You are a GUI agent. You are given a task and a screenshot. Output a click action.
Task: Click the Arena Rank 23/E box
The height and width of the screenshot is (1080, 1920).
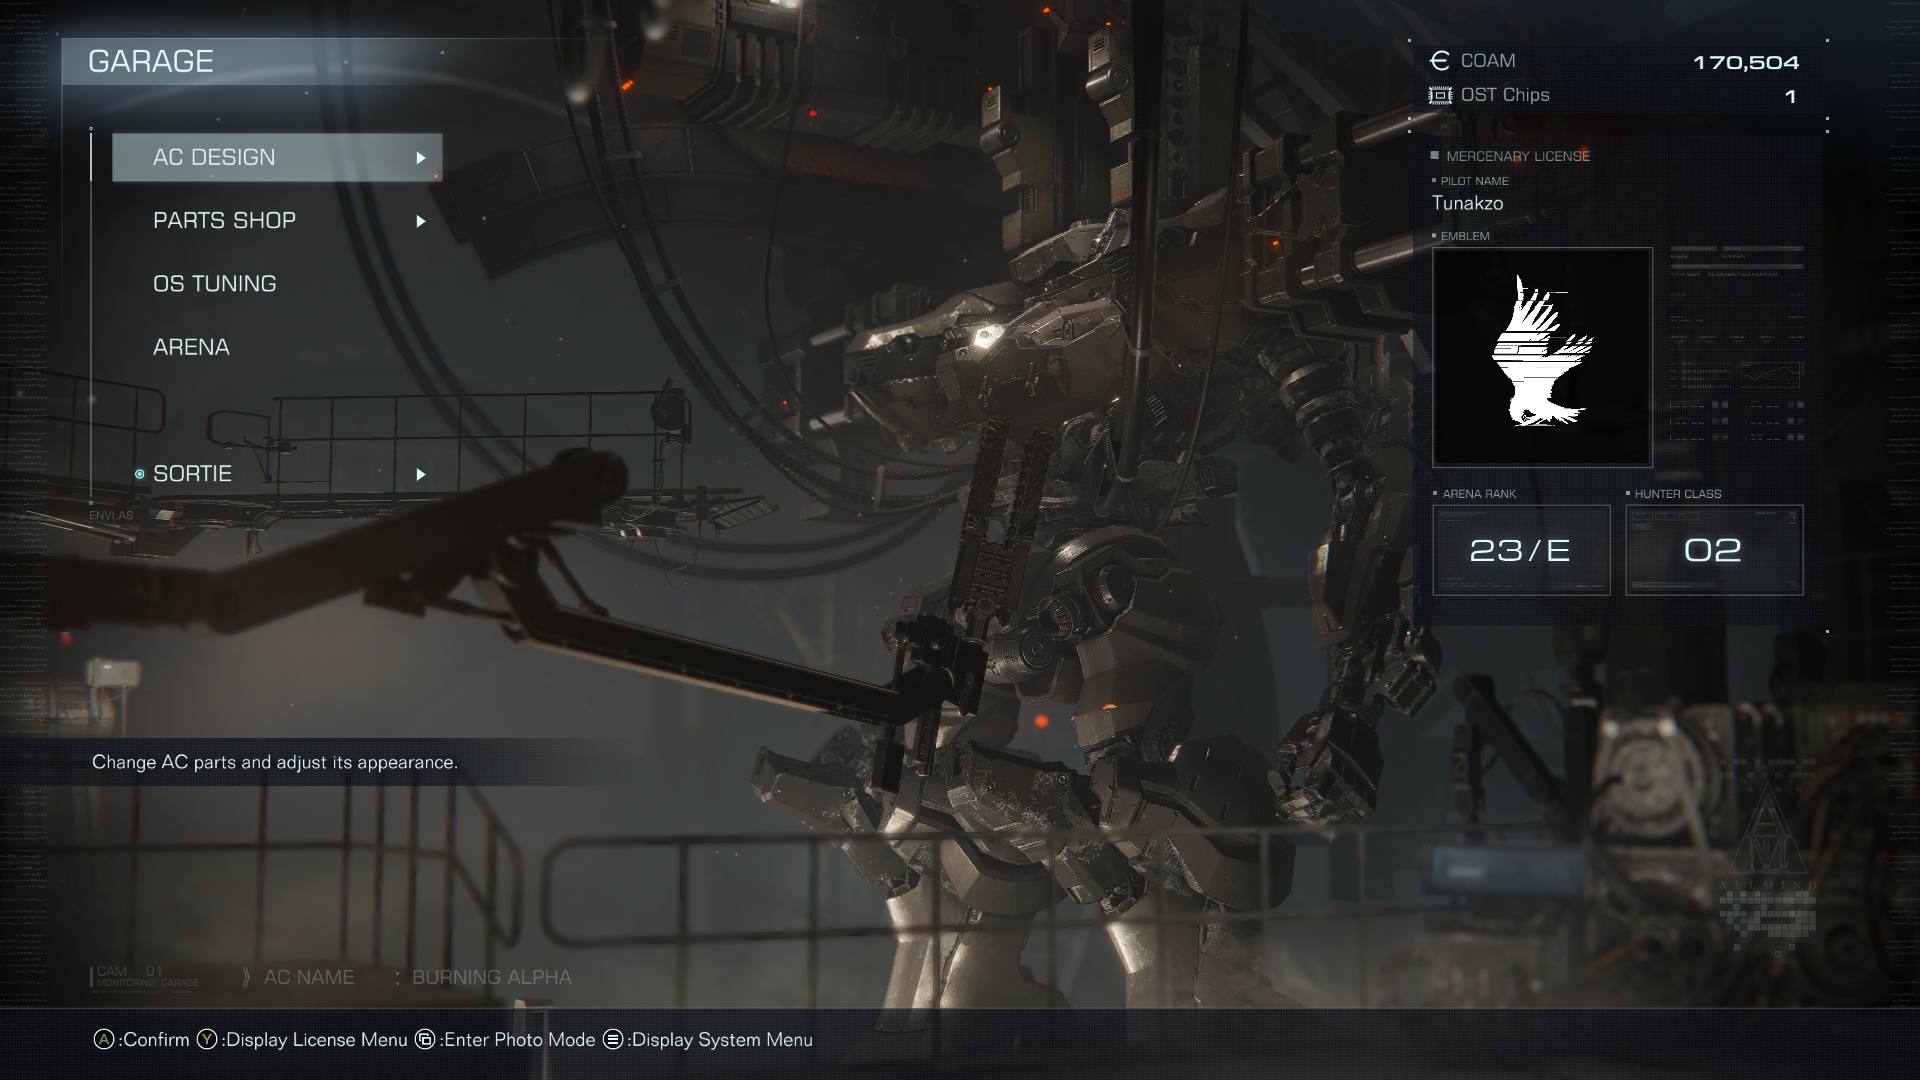pos(1521,550)
